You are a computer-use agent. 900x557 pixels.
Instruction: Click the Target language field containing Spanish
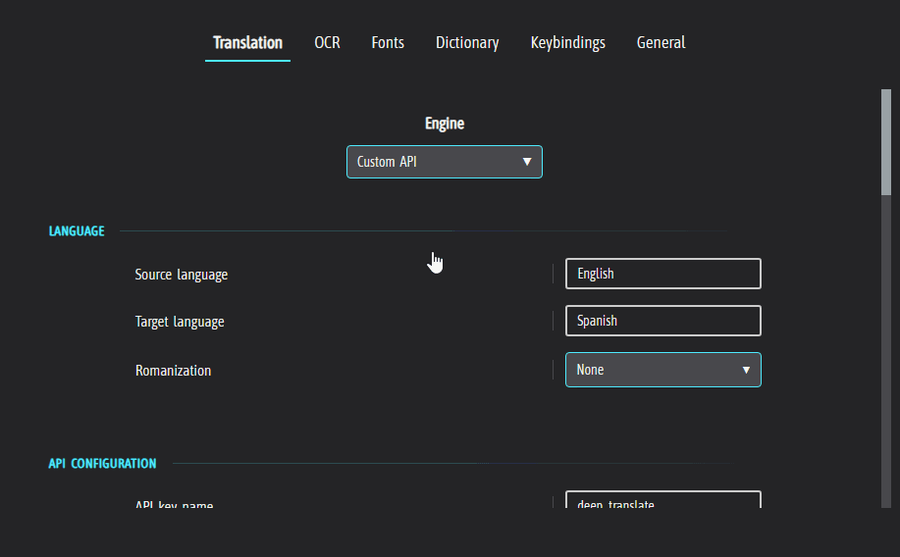663,321
